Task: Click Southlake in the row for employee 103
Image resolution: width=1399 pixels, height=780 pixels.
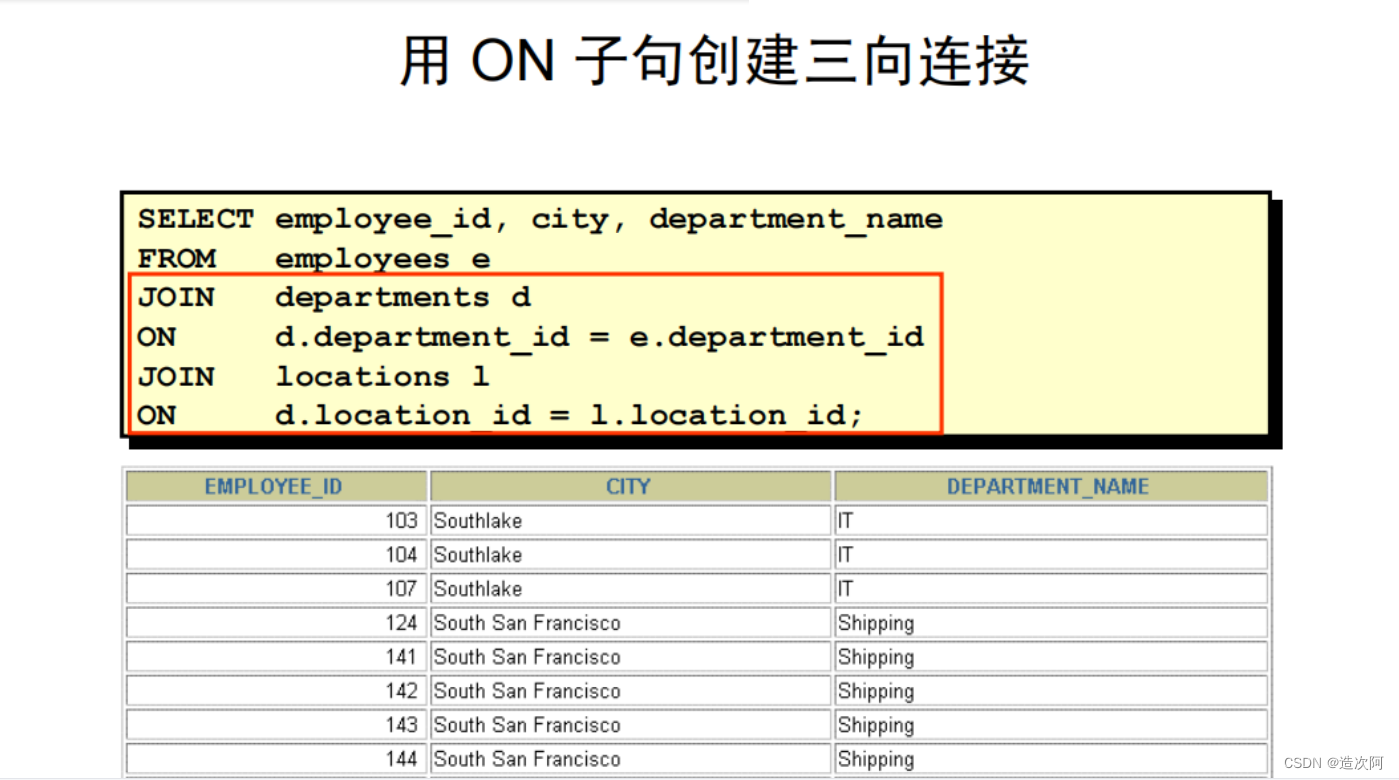Action: [631, 521]
